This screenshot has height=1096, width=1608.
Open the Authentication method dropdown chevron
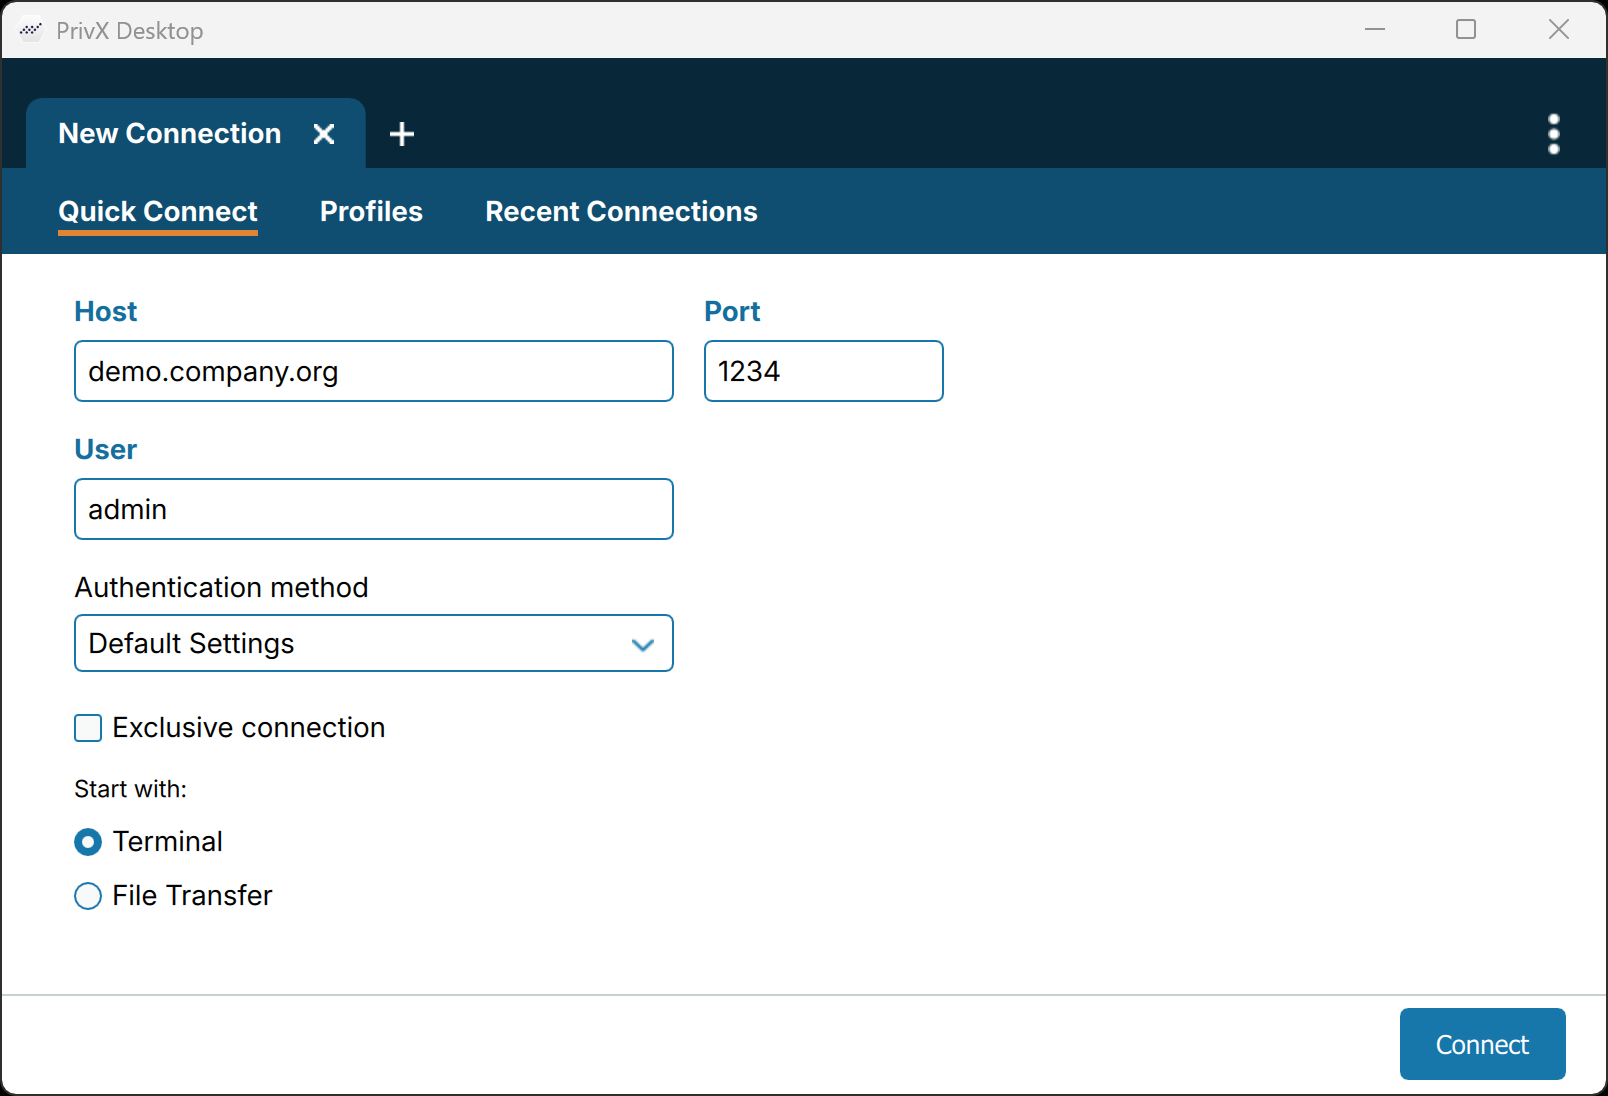coord(643,645)
